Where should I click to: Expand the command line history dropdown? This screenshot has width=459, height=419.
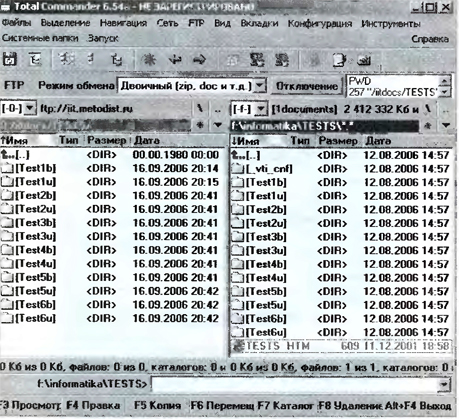point(444,385)
